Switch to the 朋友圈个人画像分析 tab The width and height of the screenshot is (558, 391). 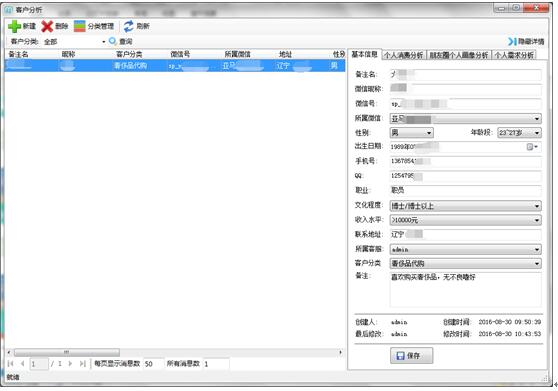point(458,55)
